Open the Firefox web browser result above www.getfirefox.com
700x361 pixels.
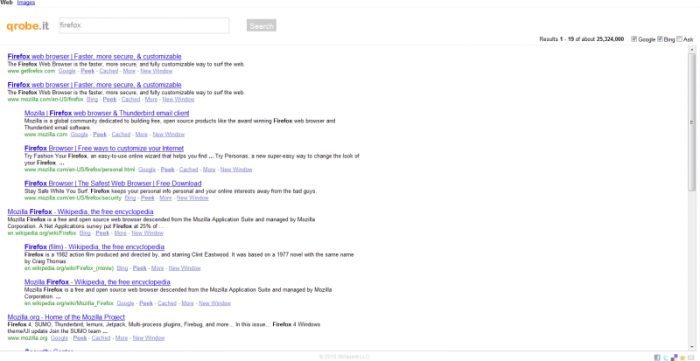tap(94, 57)
